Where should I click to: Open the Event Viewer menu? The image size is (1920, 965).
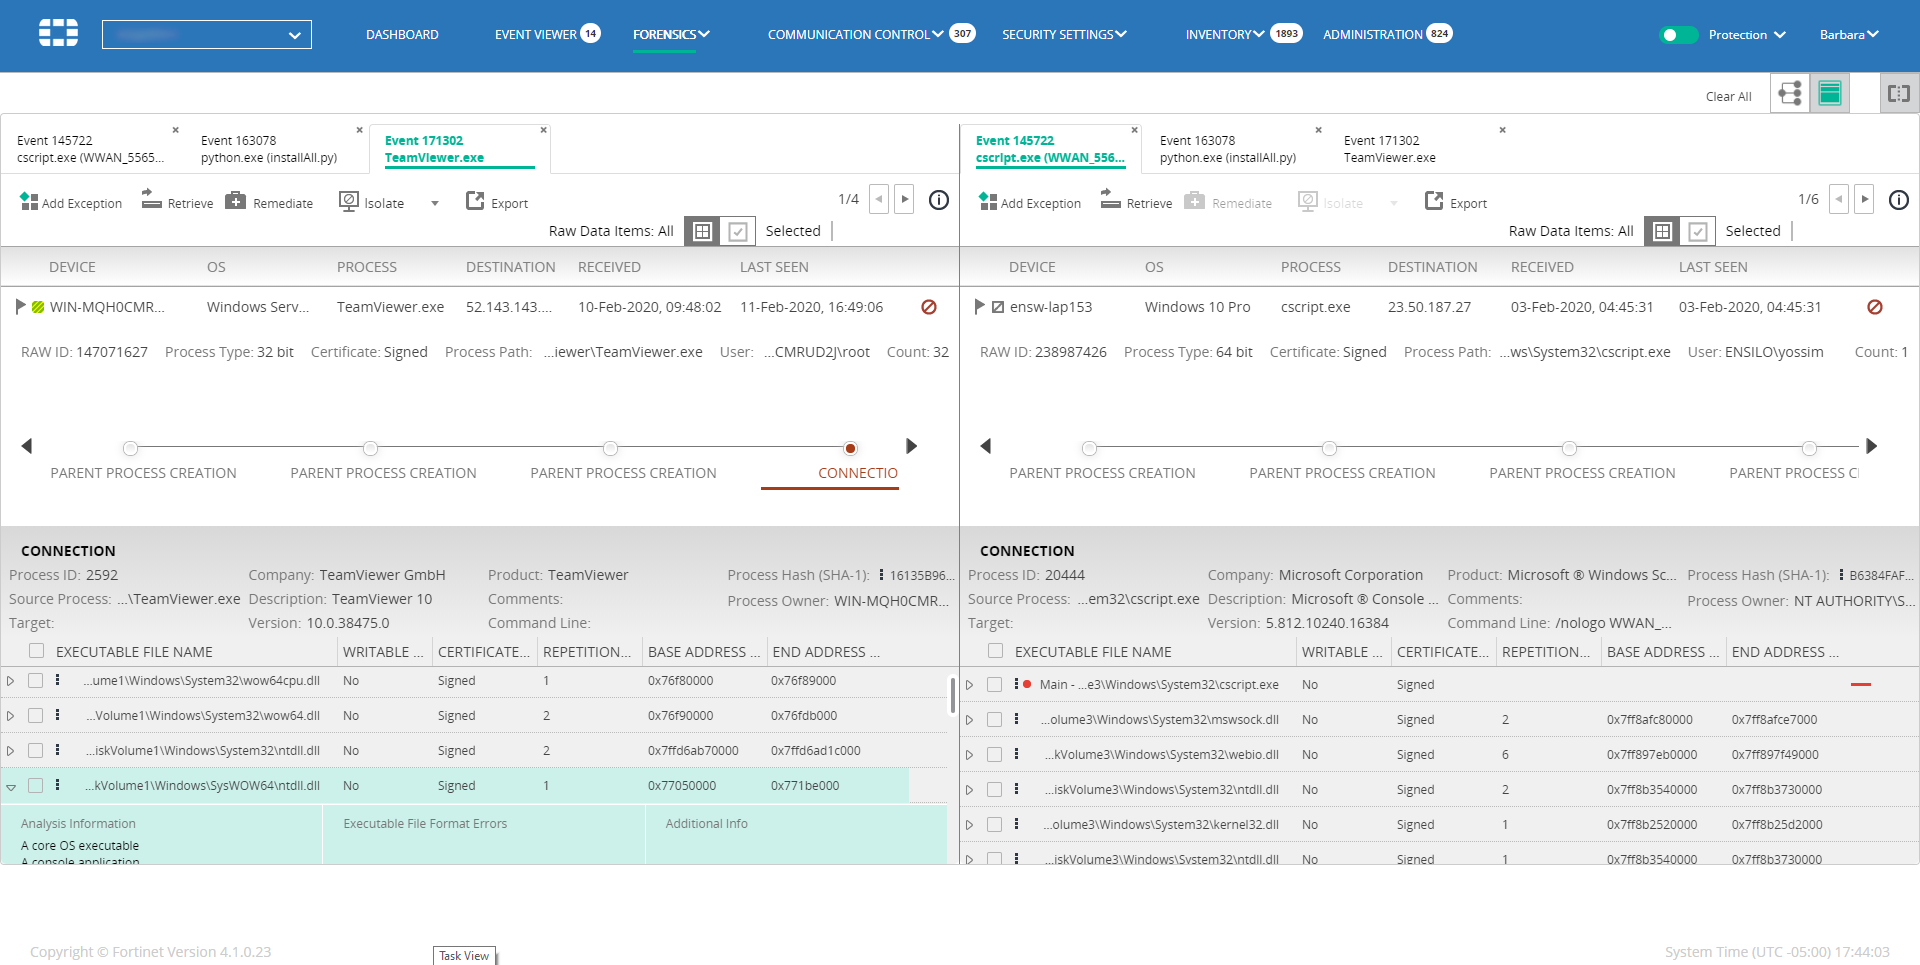pyautogui.click(x=536, y=34)
